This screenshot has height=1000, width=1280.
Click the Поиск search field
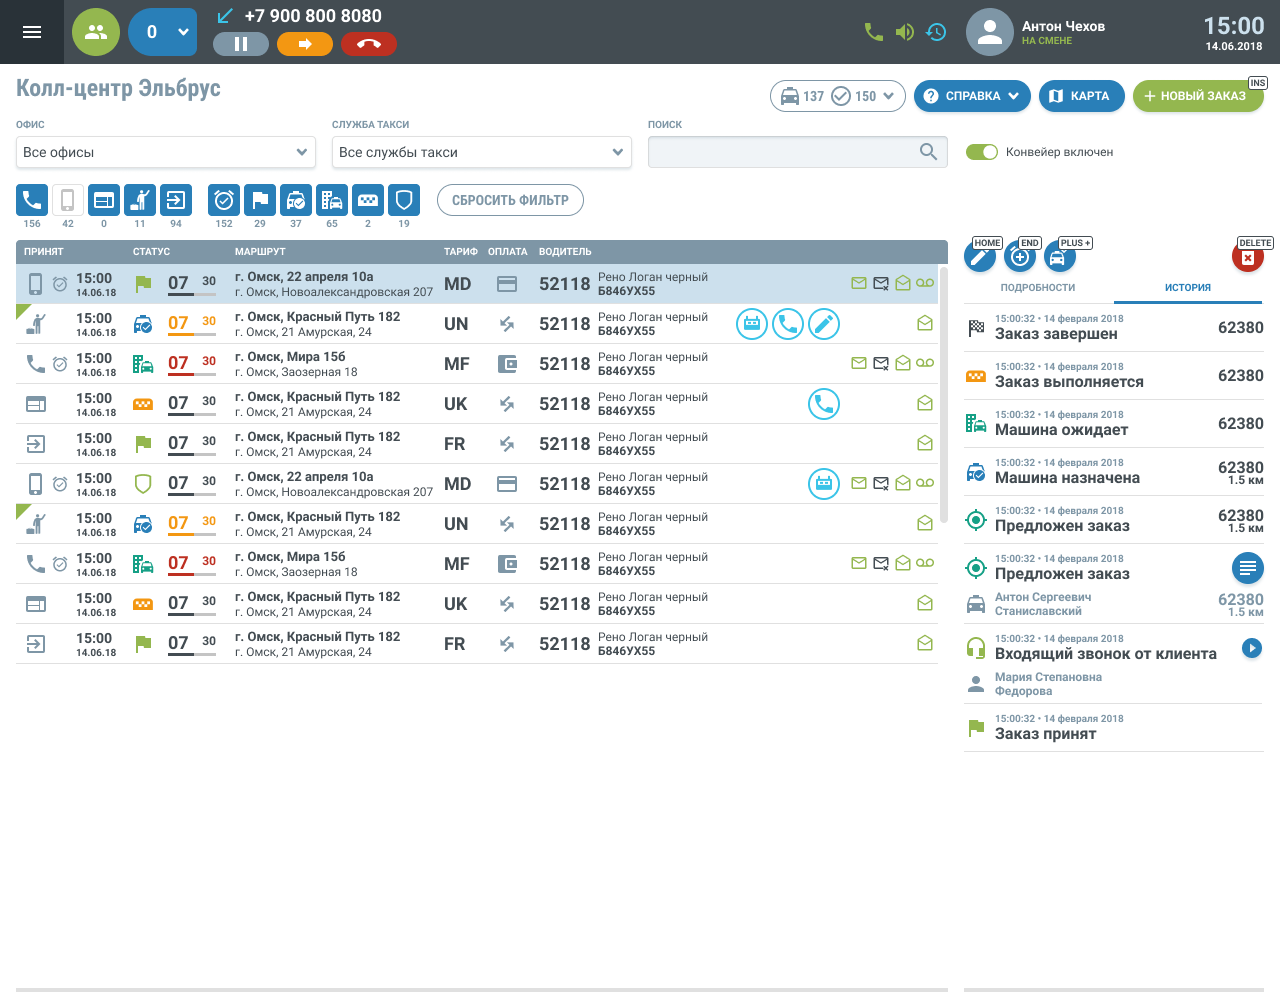pyautogui.click(x=785, y=152)
